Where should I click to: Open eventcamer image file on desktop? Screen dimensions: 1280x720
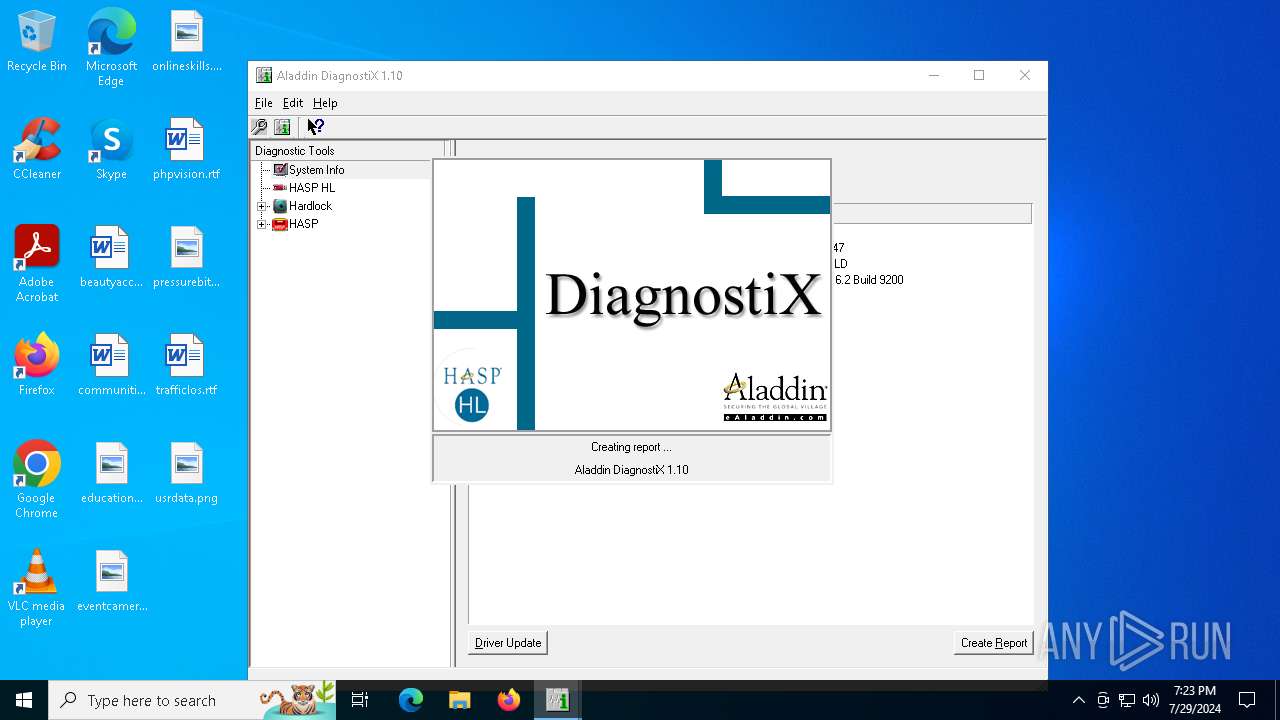click(x=111, y=582)
